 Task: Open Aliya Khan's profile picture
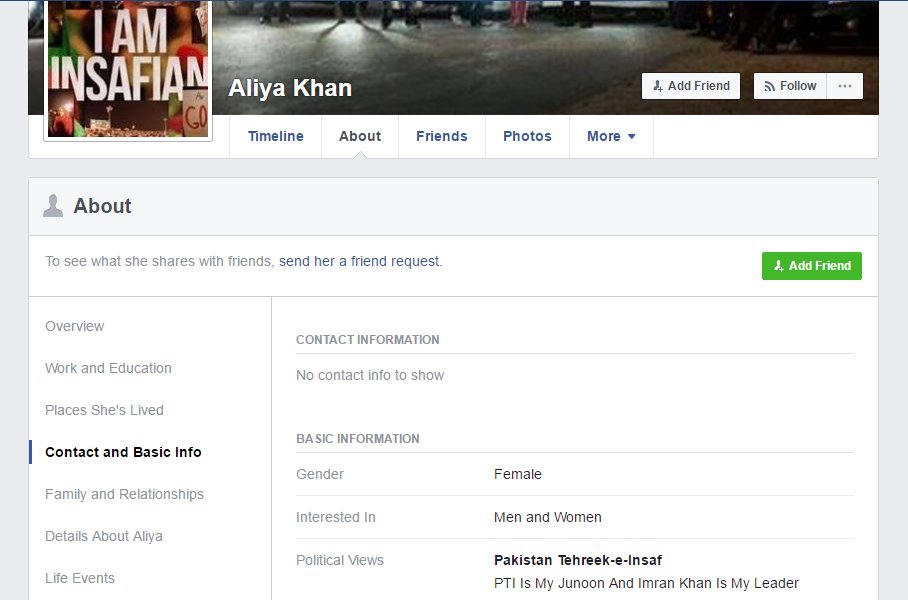click(128, 69)
